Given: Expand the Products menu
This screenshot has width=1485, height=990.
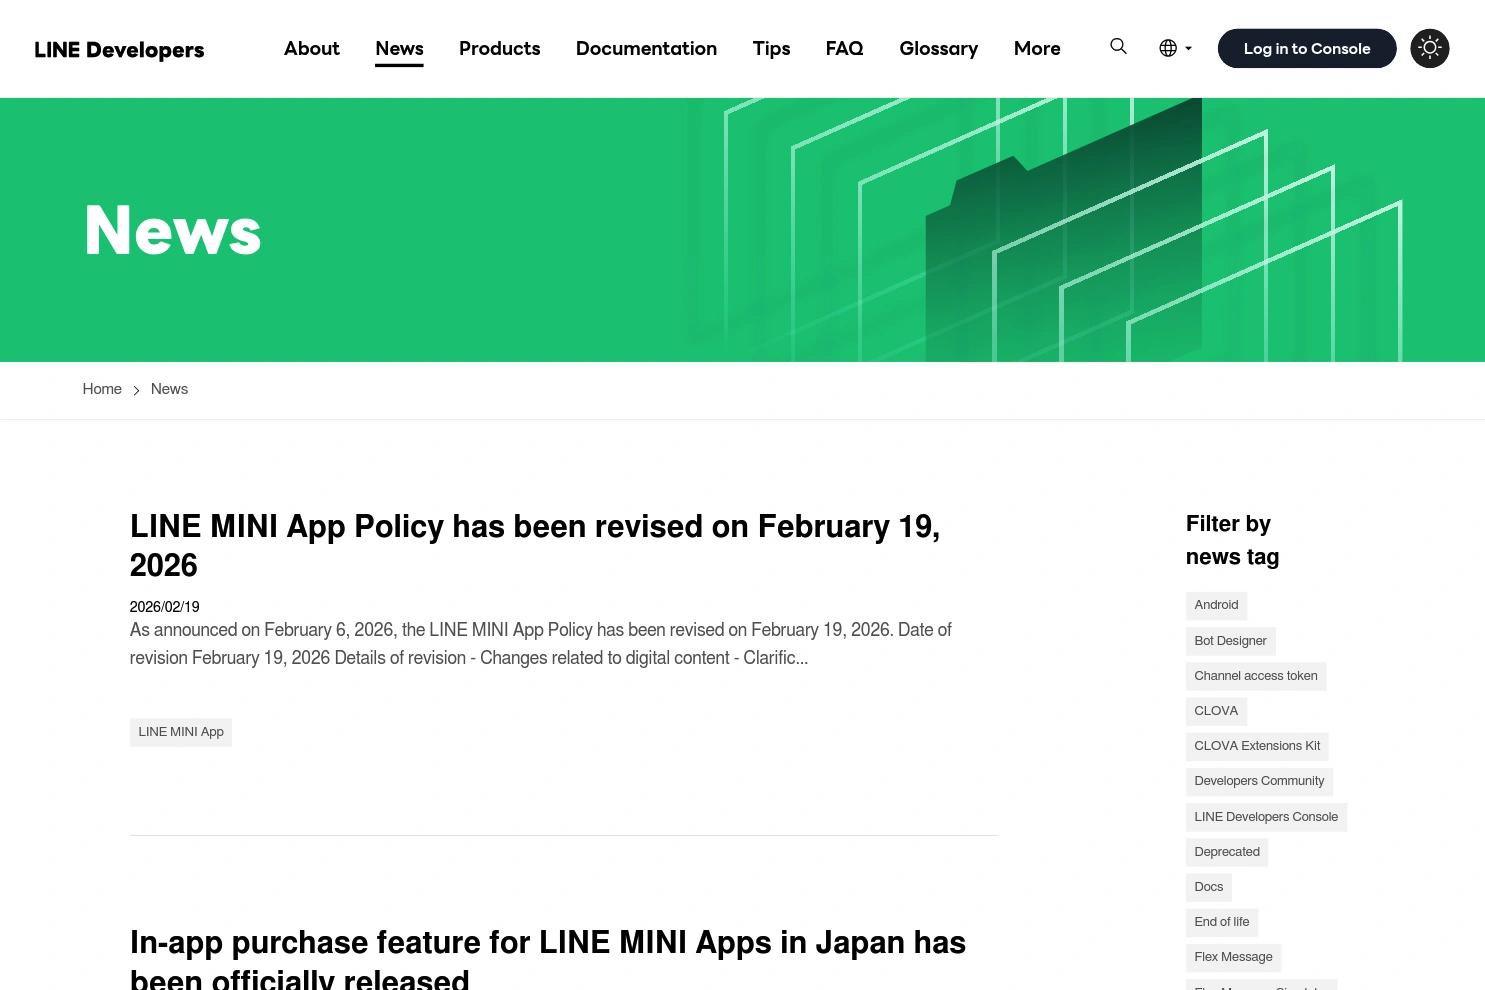Looking at the screenshot, I should [499, 48].
